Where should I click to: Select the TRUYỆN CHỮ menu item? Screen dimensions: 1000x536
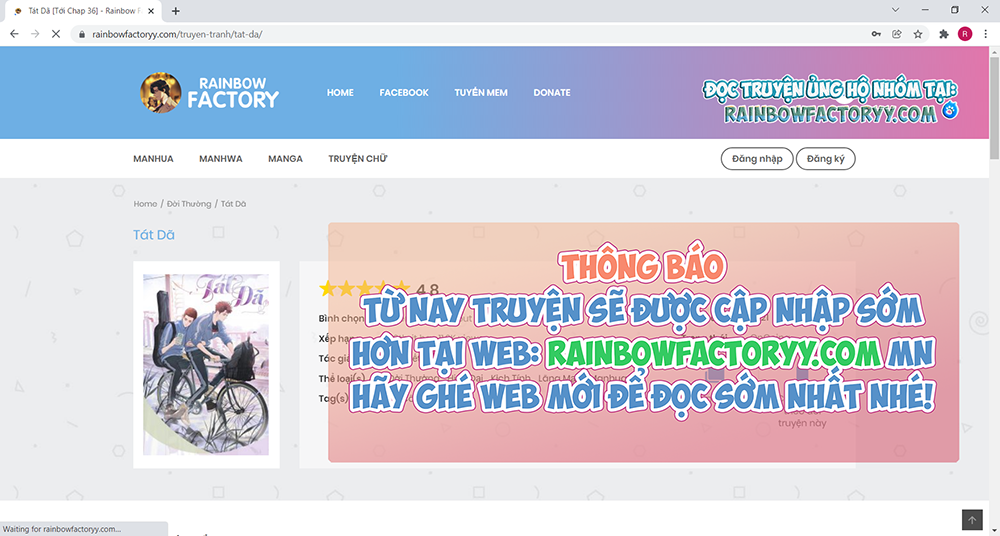point(357,159)
